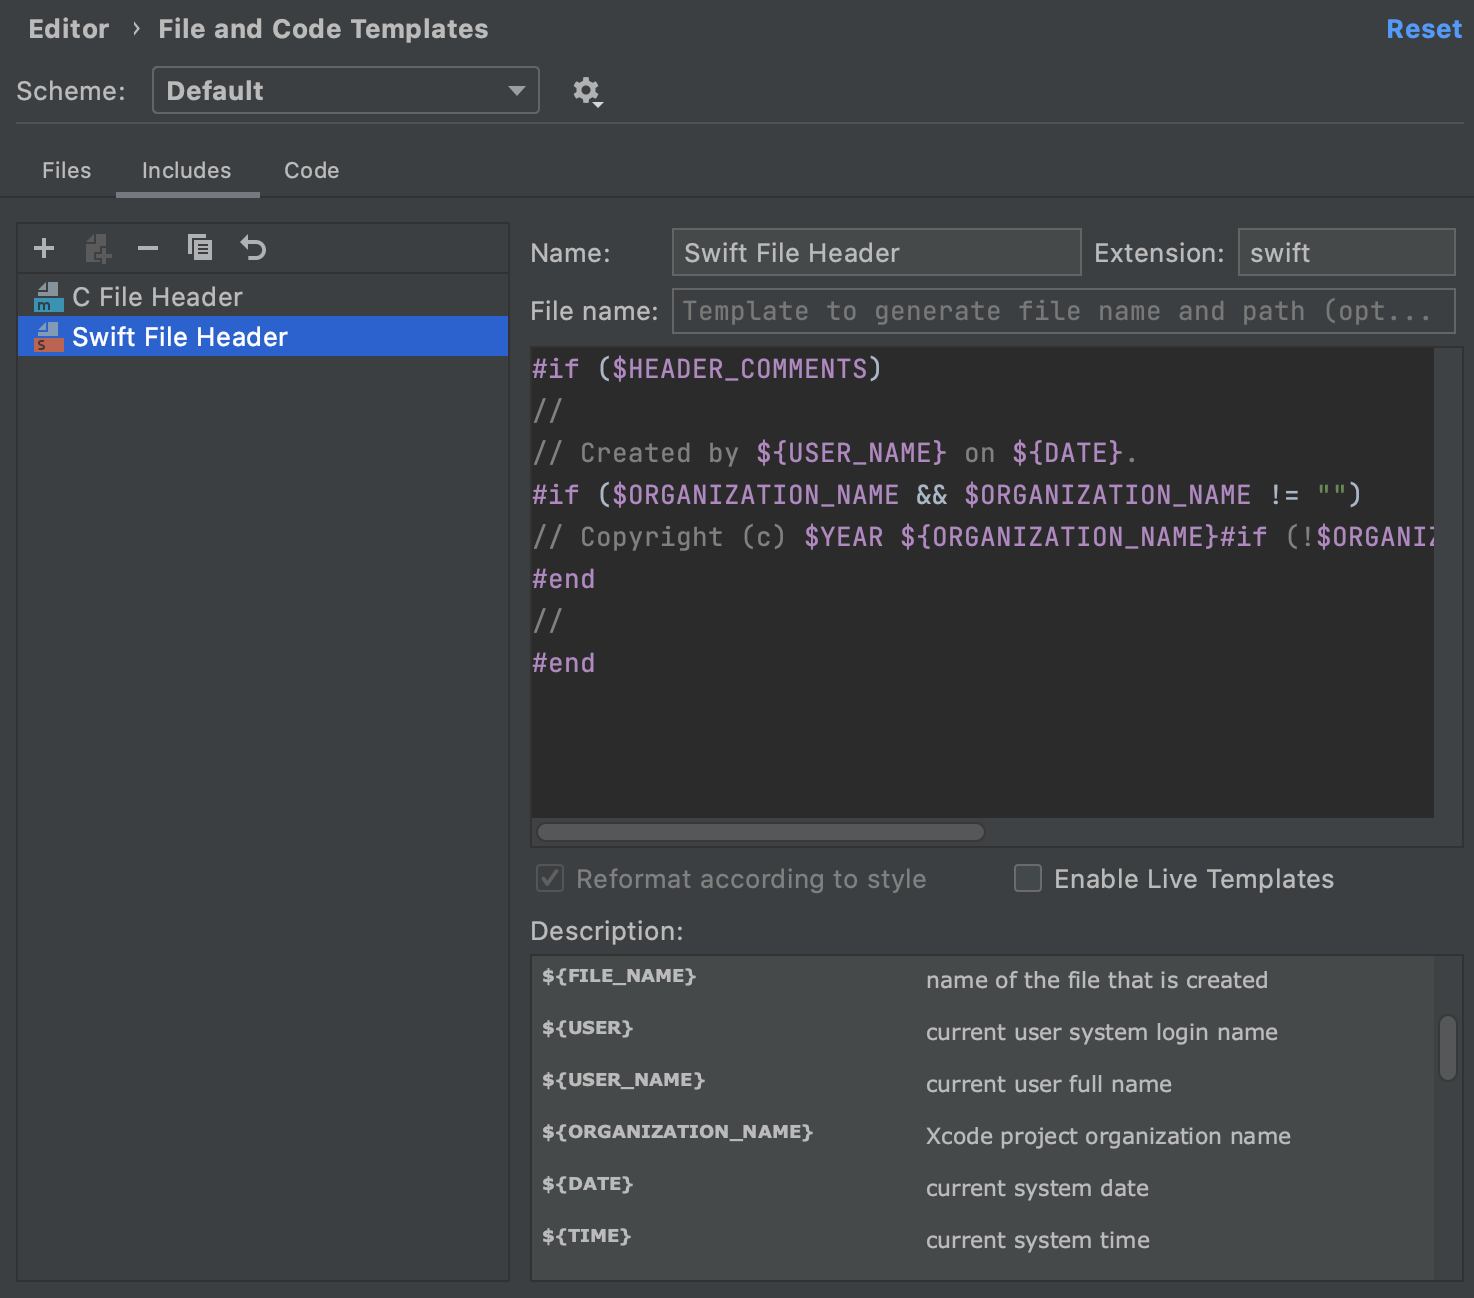1474x1298 pixels.
Task: Click 'current system time' text
Action: 1038,1240
